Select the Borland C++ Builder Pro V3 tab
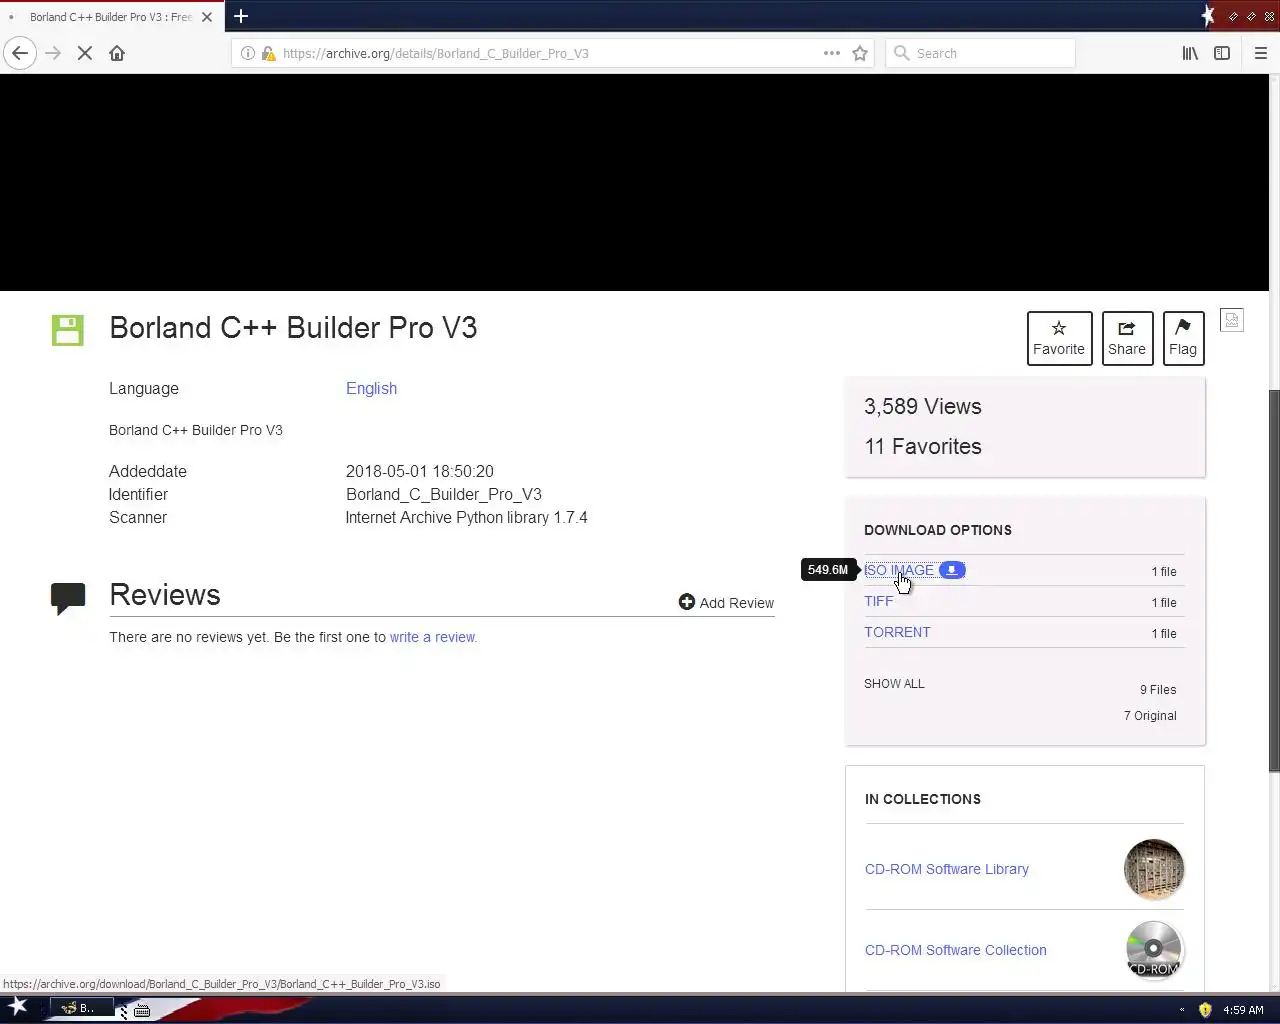1280x1024 pixels. [x=110, y=17]
